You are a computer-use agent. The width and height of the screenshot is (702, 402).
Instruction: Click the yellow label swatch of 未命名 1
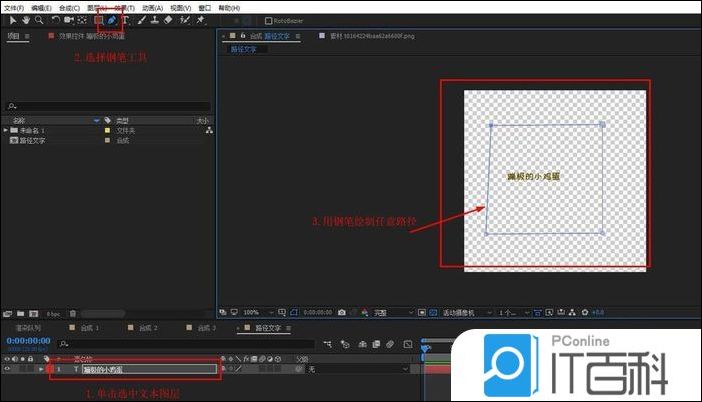coord(107,130)
